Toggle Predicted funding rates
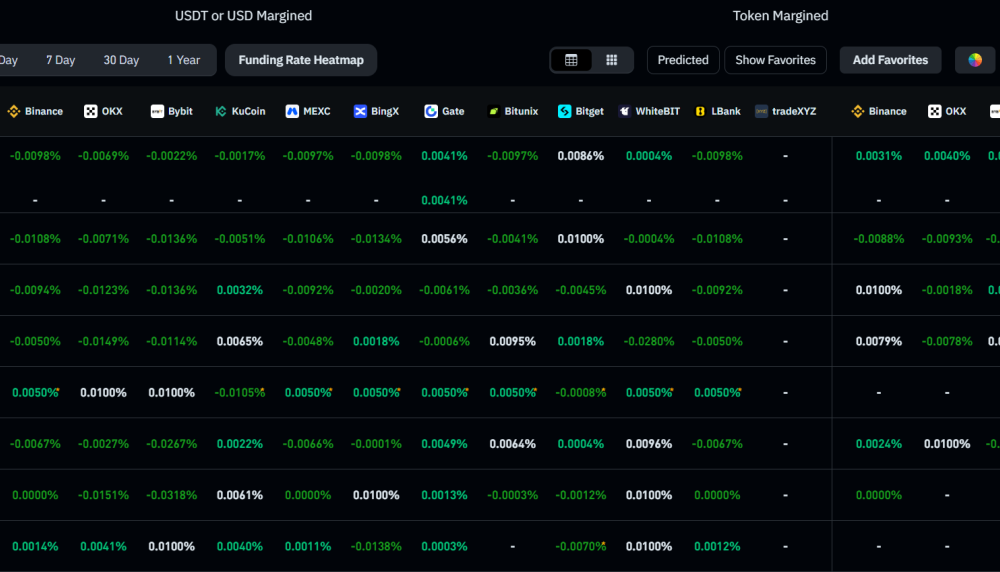Screen dimensions: 1000x572 tap(683, 60)
